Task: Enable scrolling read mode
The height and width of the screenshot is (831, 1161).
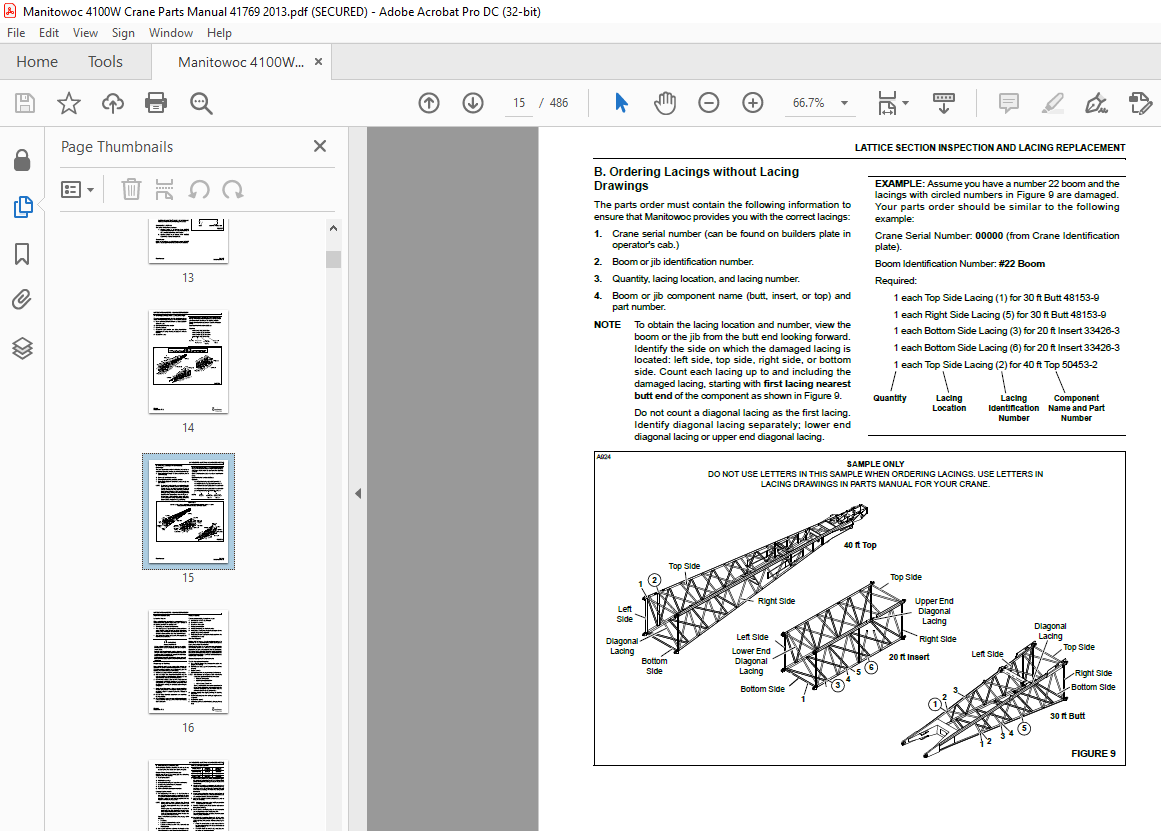Action: coord(943,103)
